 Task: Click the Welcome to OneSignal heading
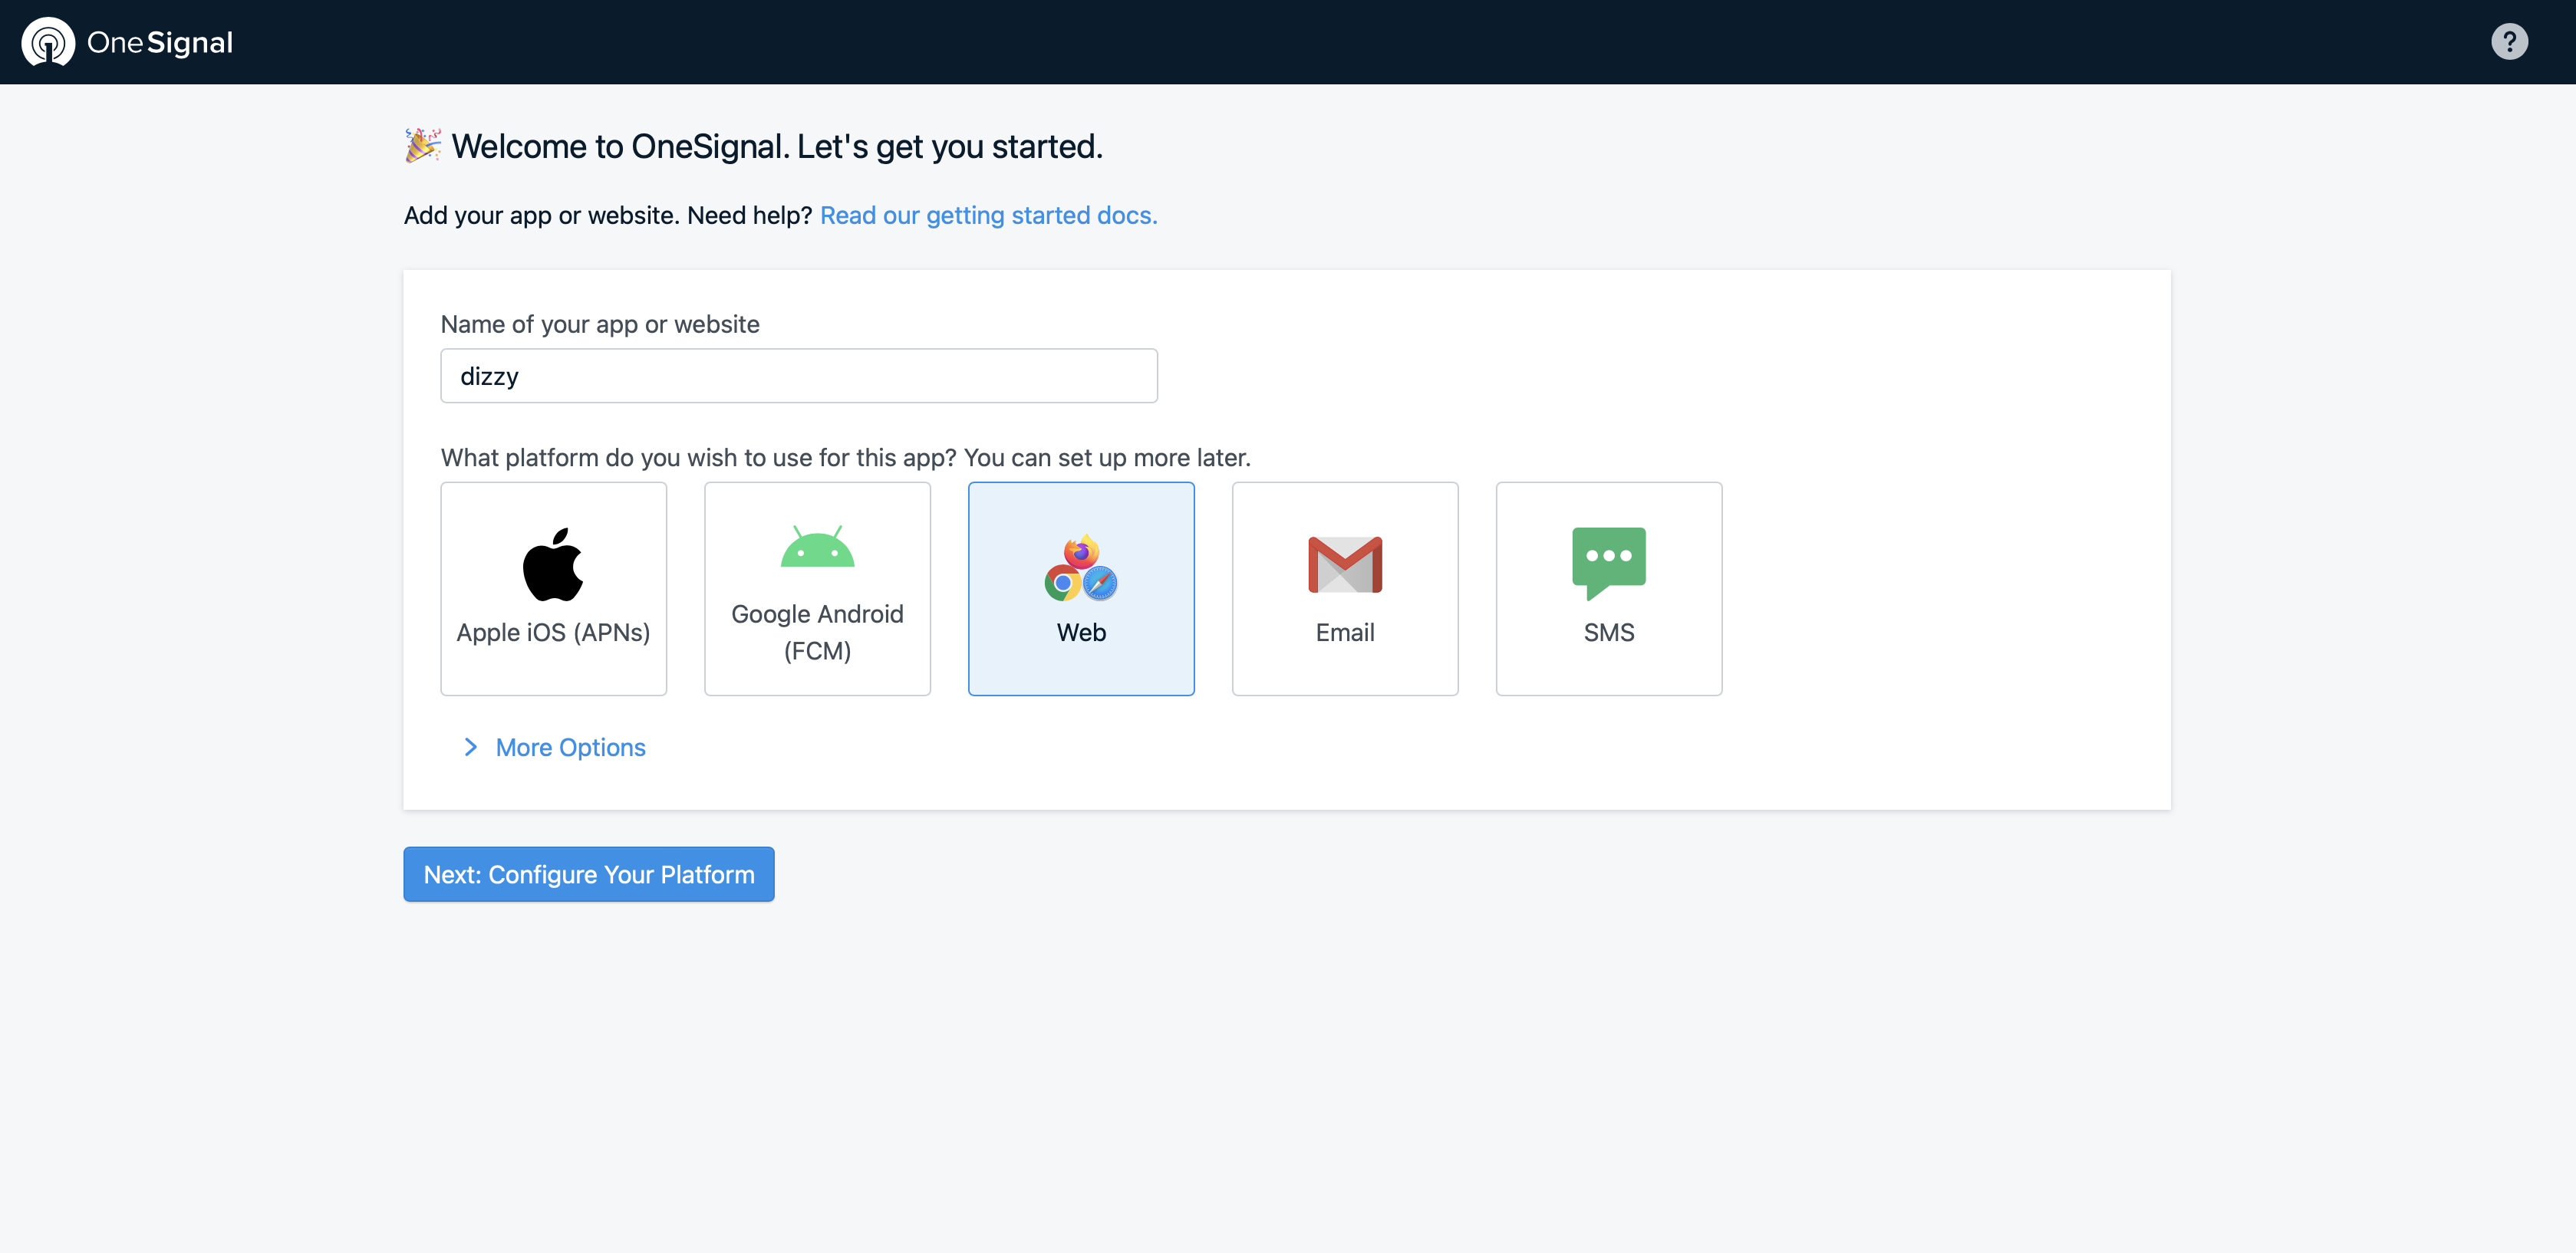pyautogui.click(x=776, y=146)
